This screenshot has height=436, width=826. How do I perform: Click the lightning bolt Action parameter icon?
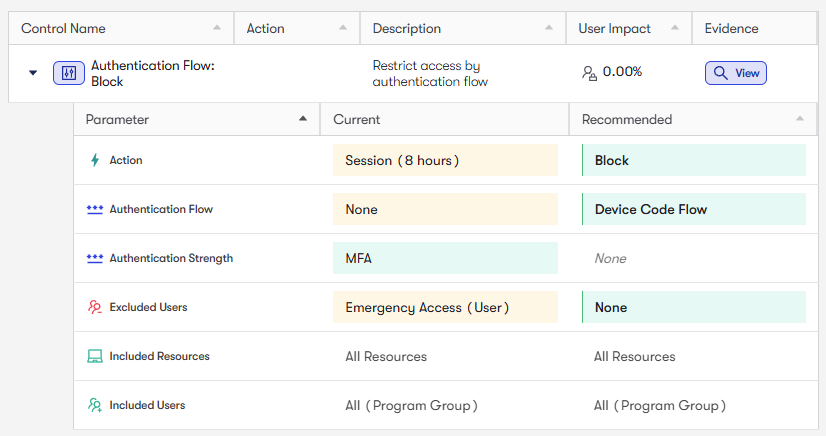tap(95, 160)
